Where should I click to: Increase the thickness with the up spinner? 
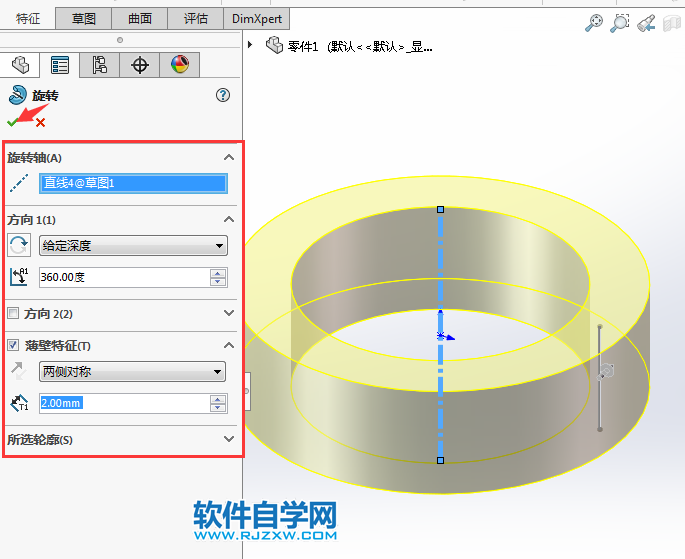[x=218, y=399]
